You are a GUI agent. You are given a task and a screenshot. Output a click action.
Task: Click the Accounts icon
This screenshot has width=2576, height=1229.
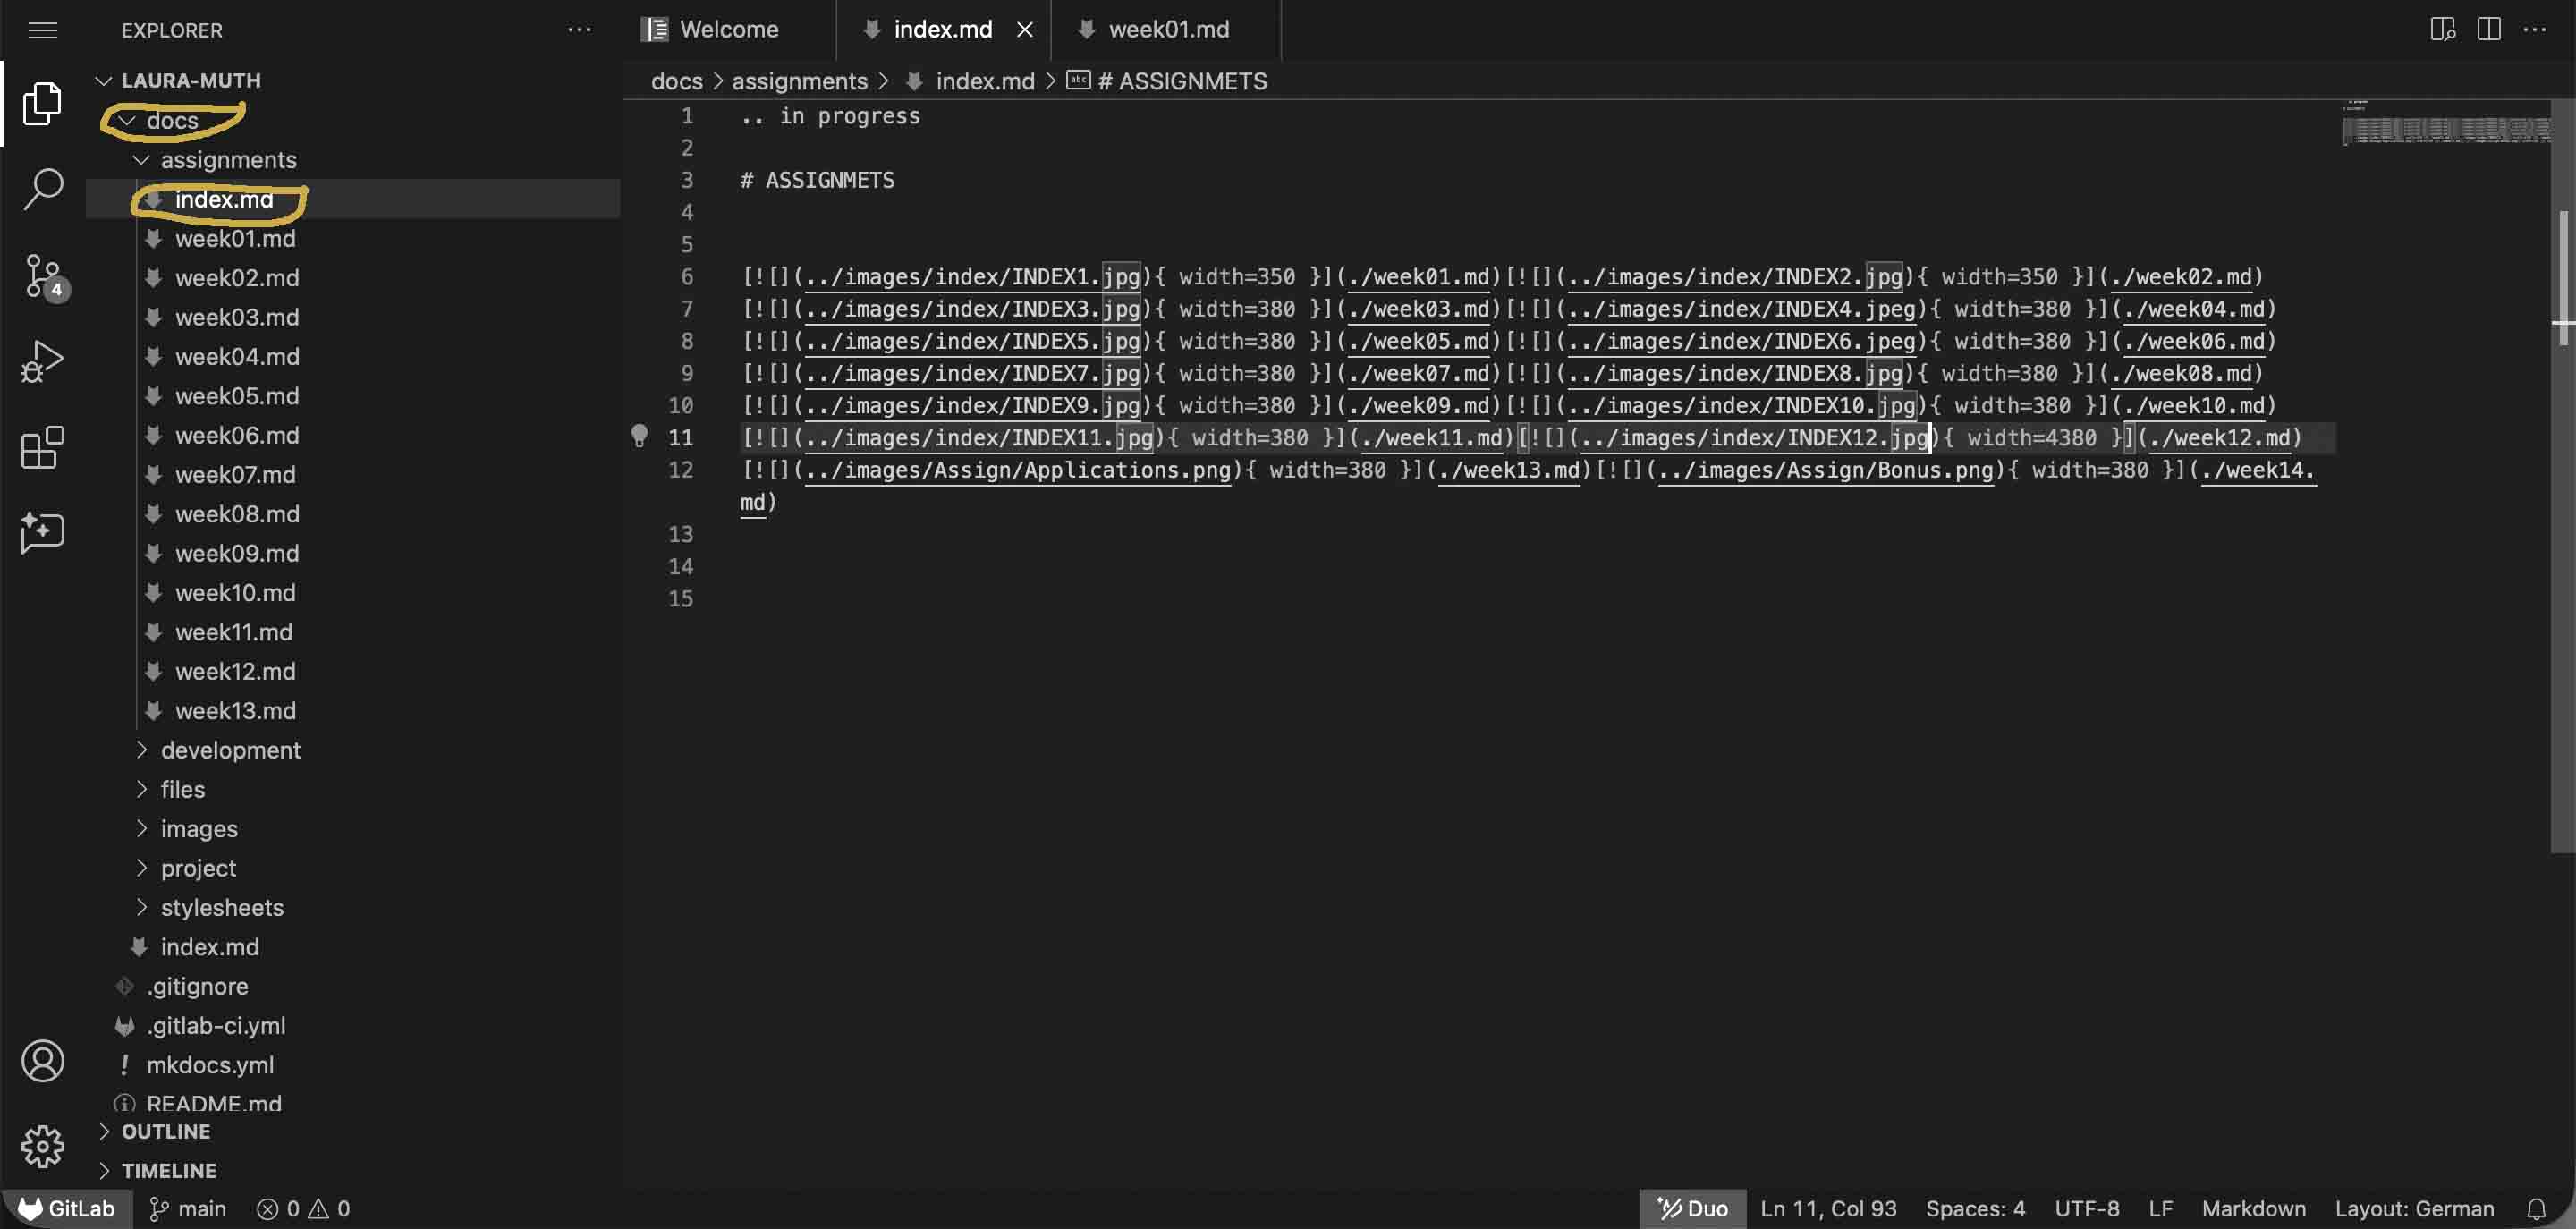(x=42, y=1060)
